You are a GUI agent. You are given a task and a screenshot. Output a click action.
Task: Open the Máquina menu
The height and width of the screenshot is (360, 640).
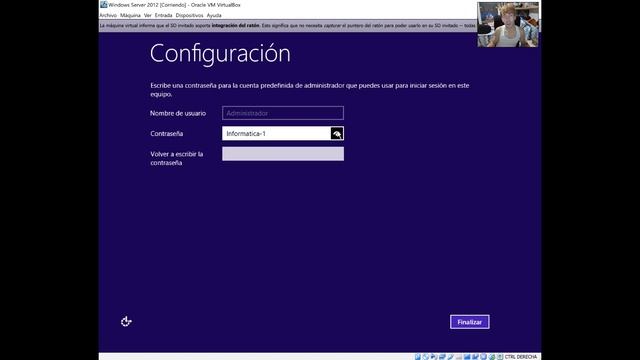point(130,15)
